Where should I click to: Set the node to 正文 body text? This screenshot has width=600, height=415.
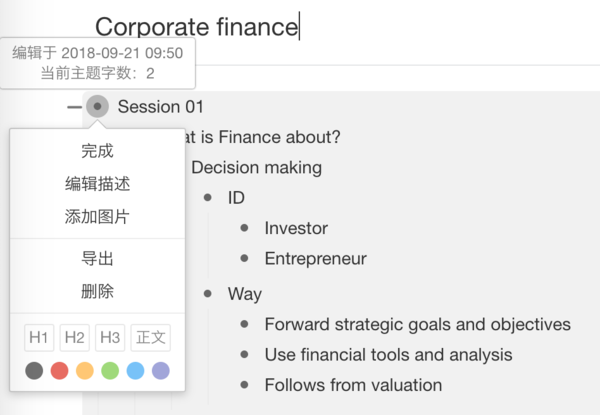coord(151,338)
